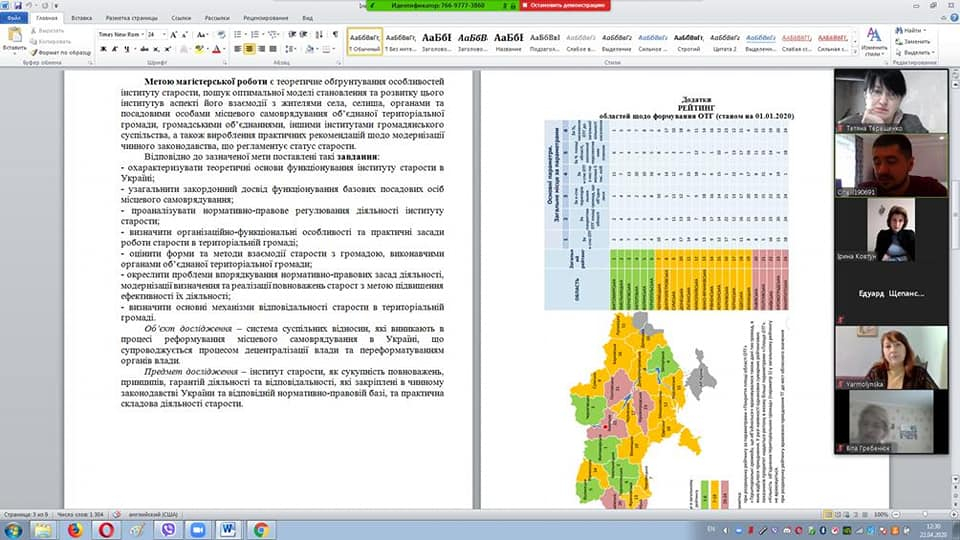Click the Save icon in the quick access toolbar
The width and height of the screenshot is (960, 540).
[20, 5]
